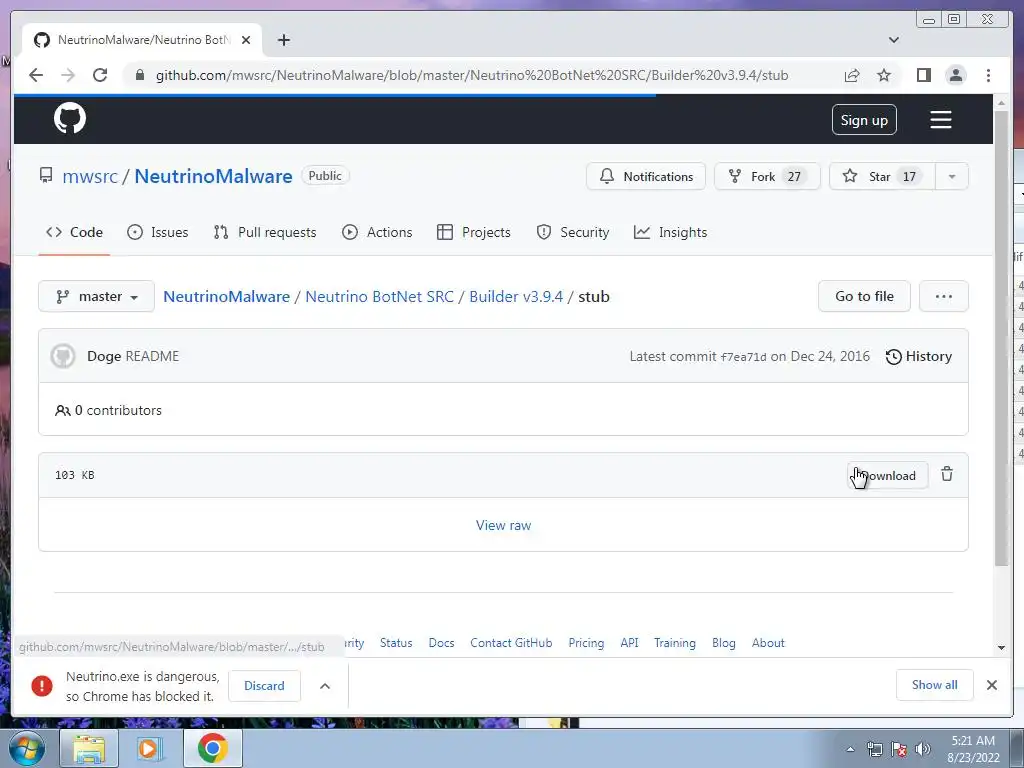This screenshot has width=1024, height=768.
Task: Click the browser forward arrow
Action: point(68,75)
